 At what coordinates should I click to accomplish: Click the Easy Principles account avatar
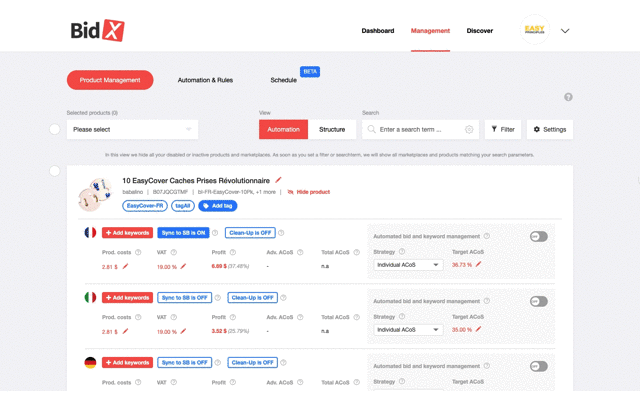[534, 30]
